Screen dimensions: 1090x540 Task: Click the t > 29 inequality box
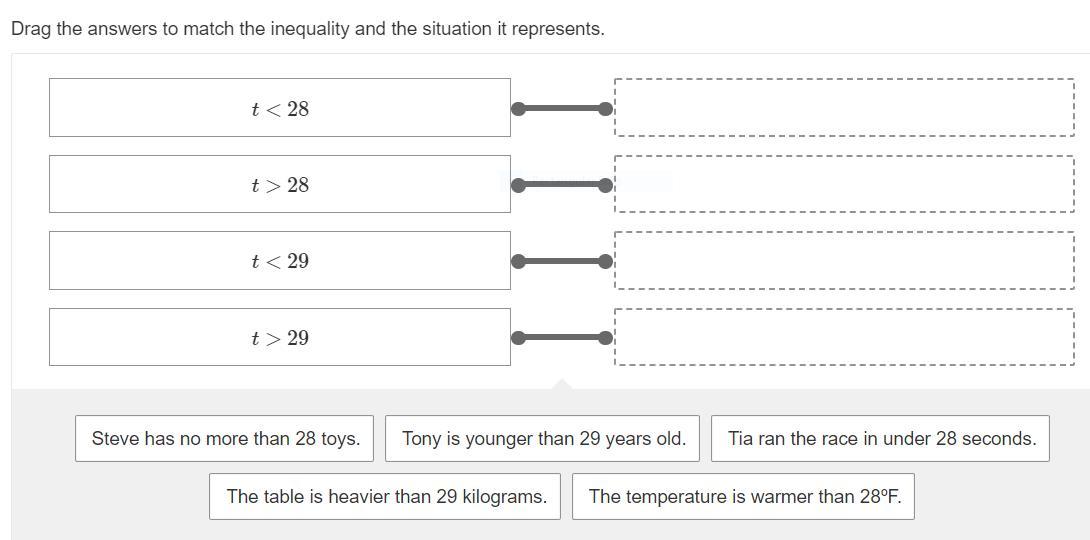point(279,337)
